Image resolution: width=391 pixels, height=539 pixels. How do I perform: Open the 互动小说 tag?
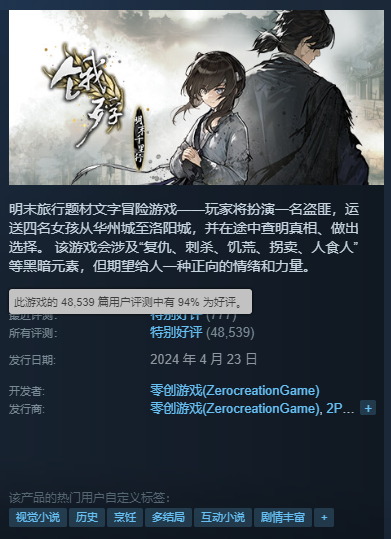223,517
